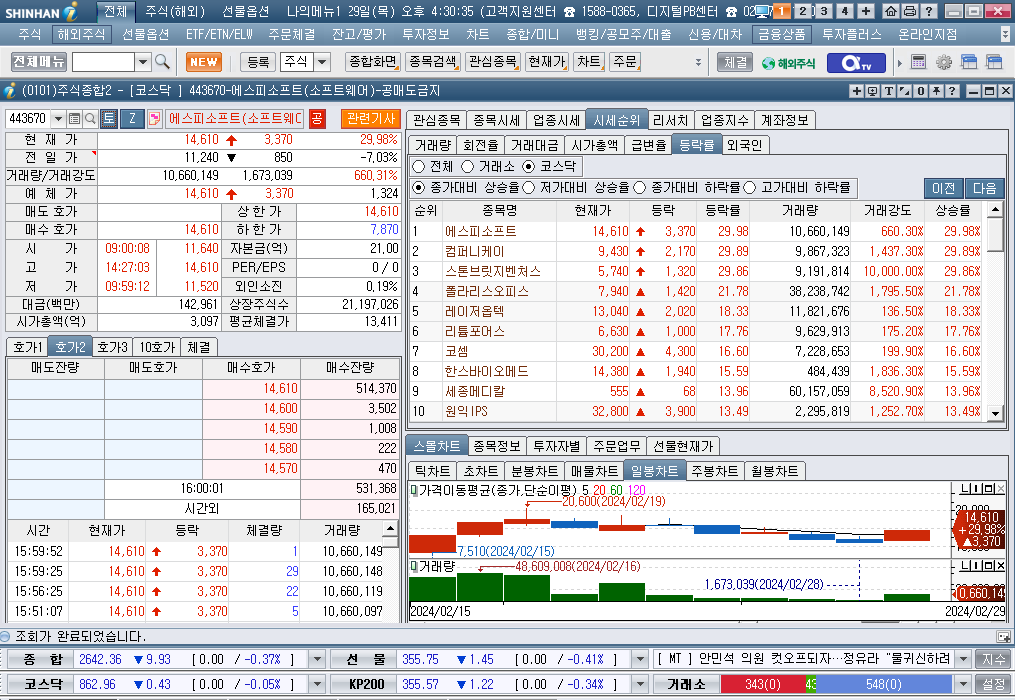Expand the main menu search dropdown arrow
Screen dimensions: 1015x700
point(143,62)
